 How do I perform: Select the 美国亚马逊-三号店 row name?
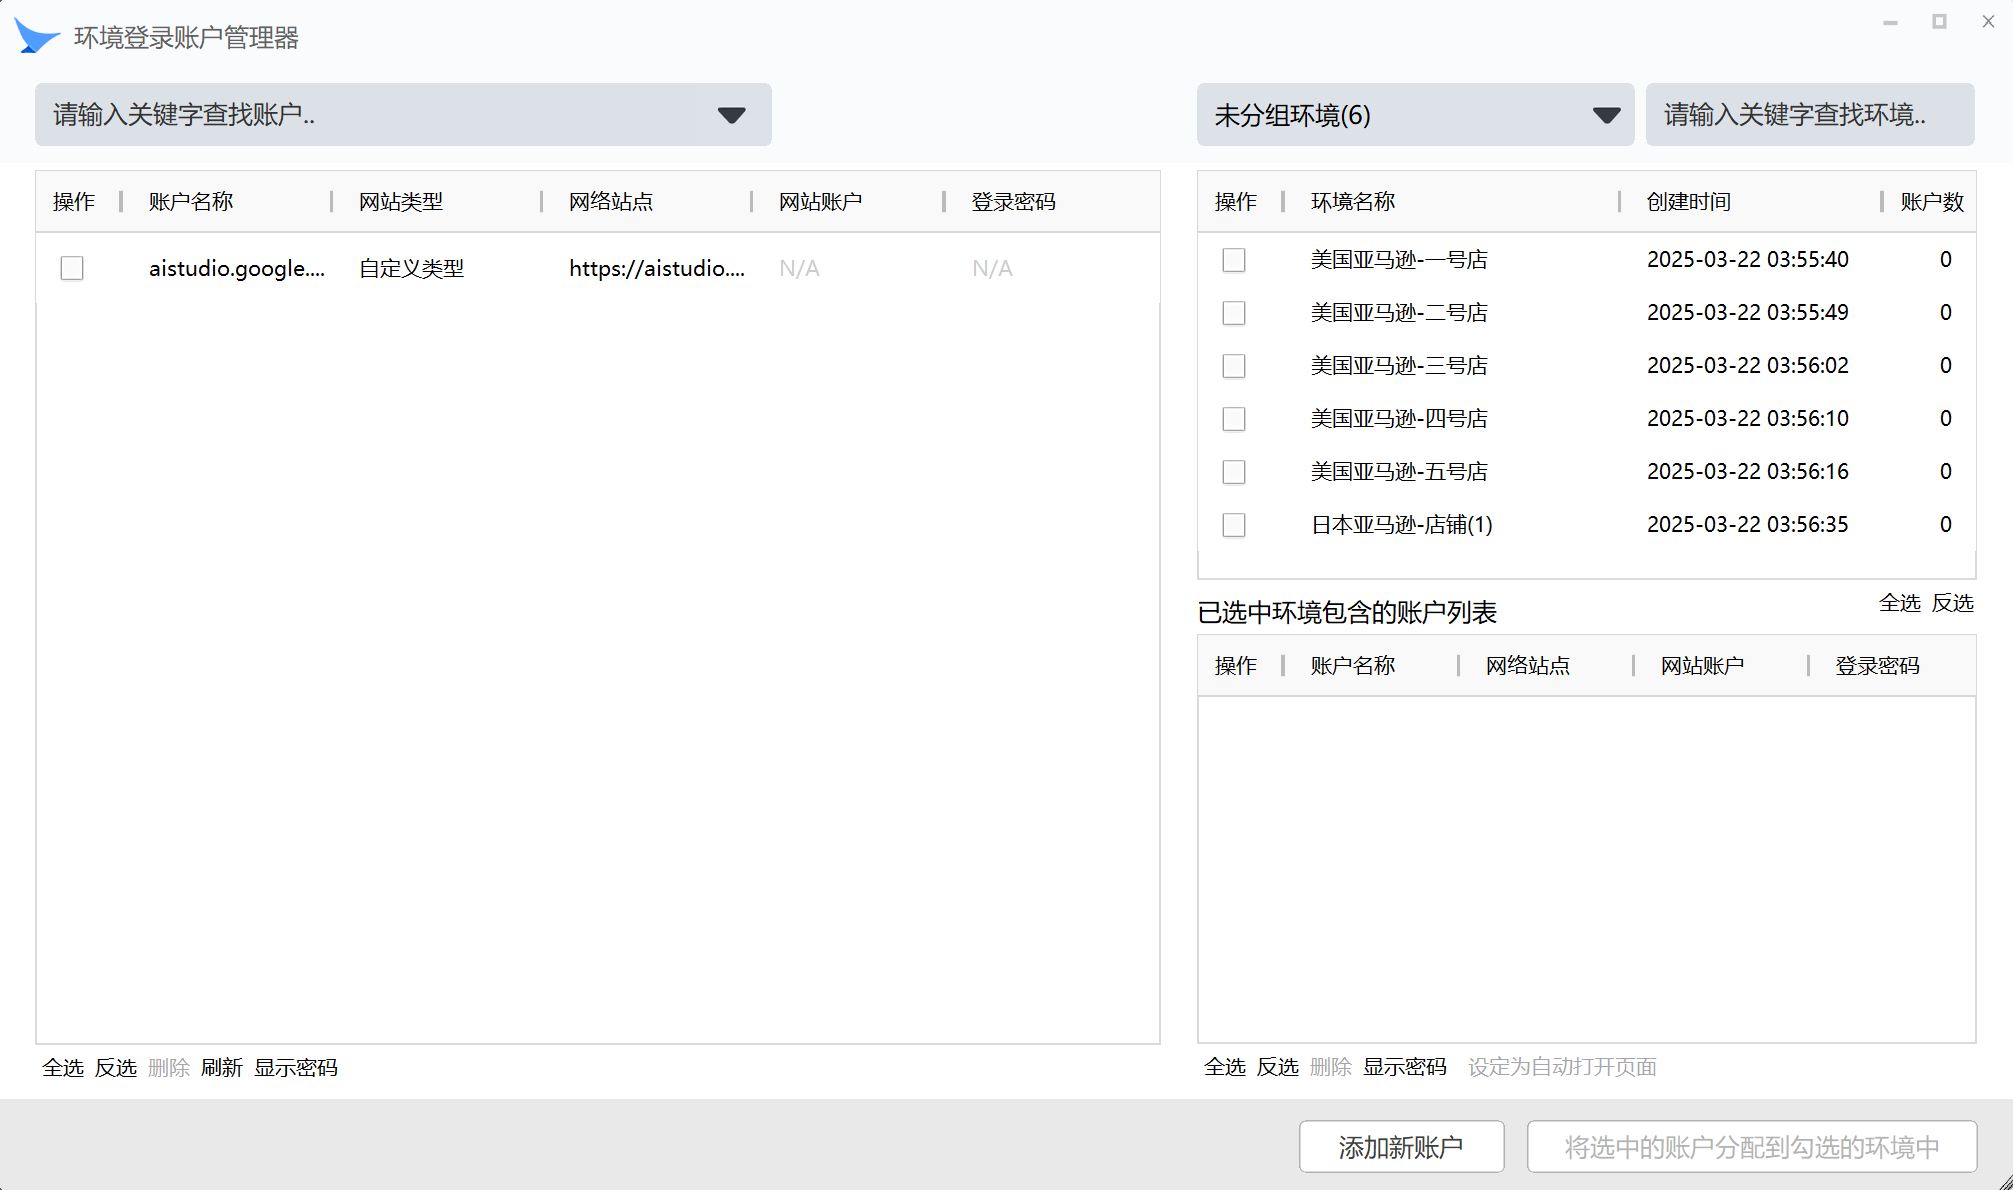point(1399,366)
